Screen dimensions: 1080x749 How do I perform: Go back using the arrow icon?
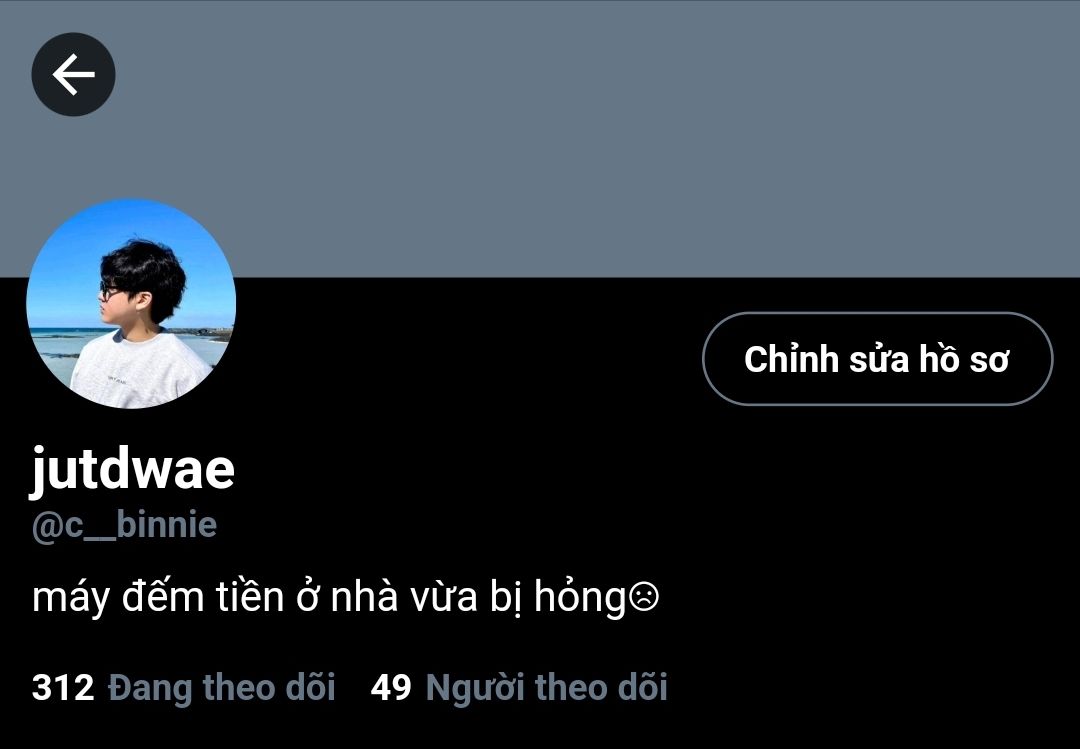coord(73,74)
